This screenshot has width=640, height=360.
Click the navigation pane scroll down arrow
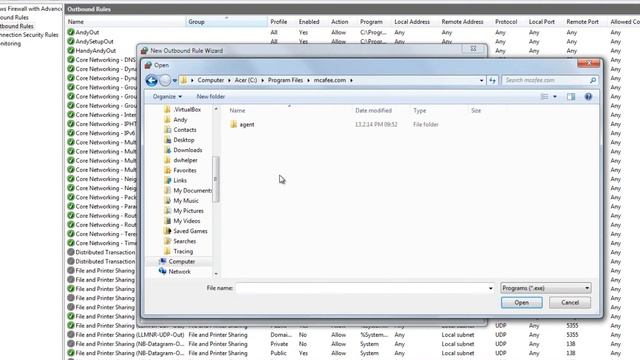216,274
